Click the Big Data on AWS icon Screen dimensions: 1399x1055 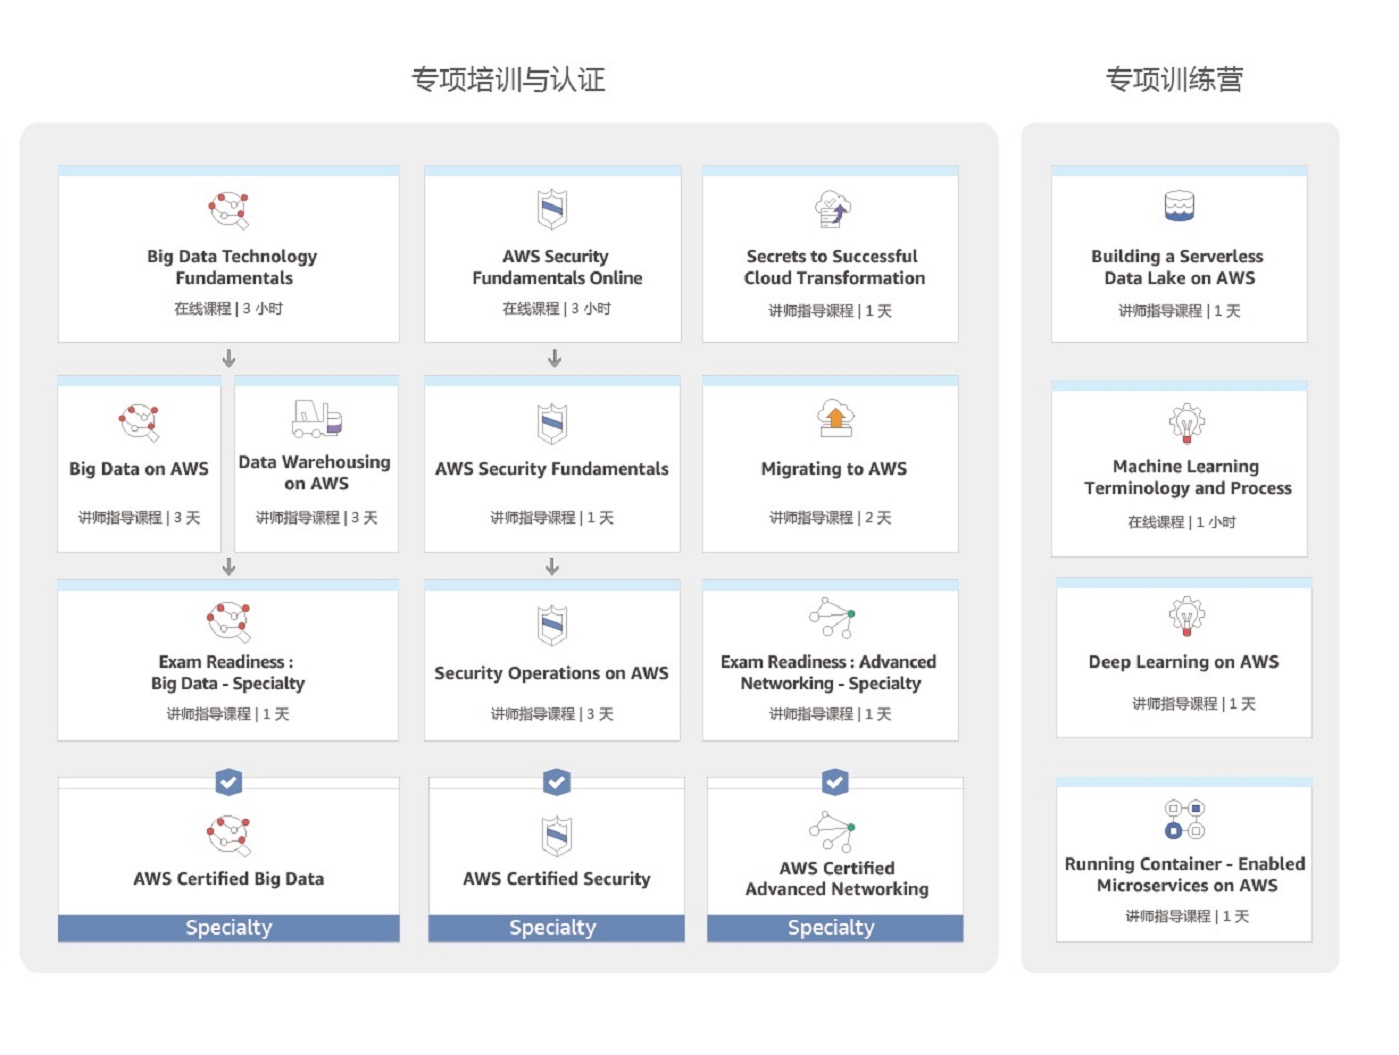139,422
